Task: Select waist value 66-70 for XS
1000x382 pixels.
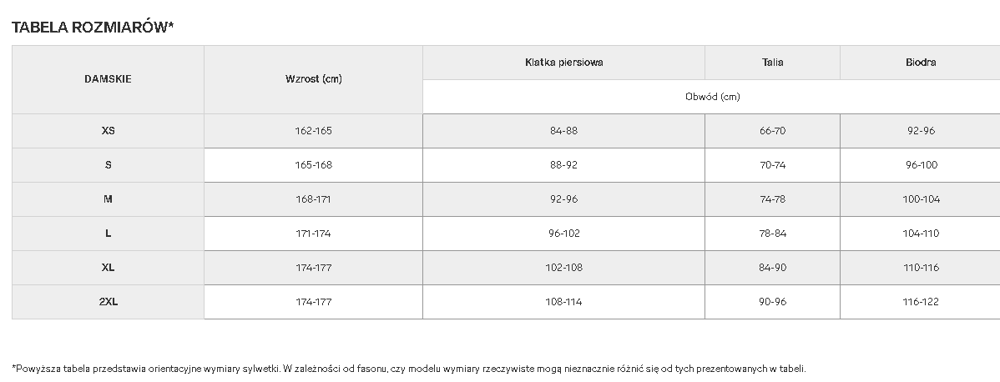Action: pos(772,131)
